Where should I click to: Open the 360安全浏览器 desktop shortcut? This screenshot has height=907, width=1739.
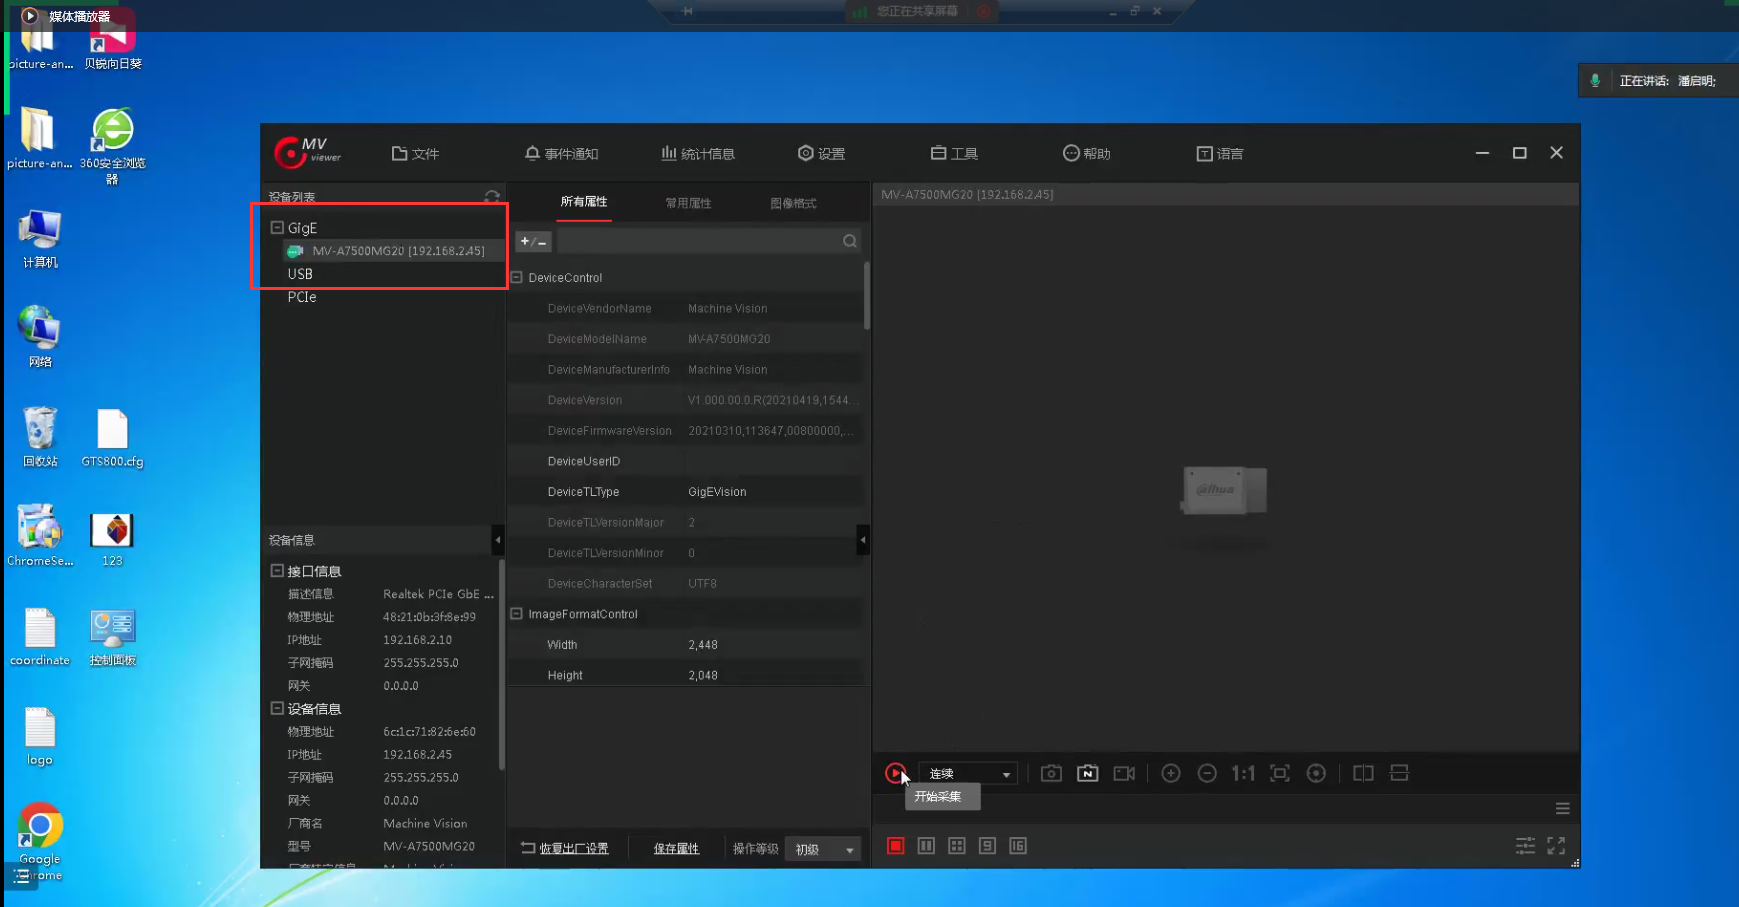coord(112,146)
